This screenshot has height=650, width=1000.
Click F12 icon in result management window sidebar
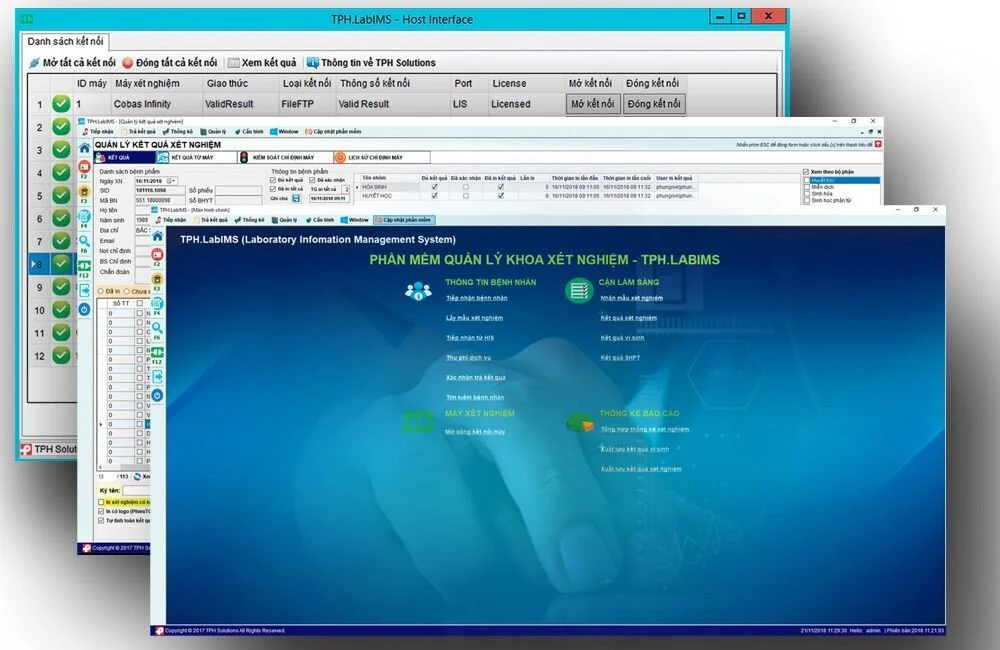[x=85, y=265]
